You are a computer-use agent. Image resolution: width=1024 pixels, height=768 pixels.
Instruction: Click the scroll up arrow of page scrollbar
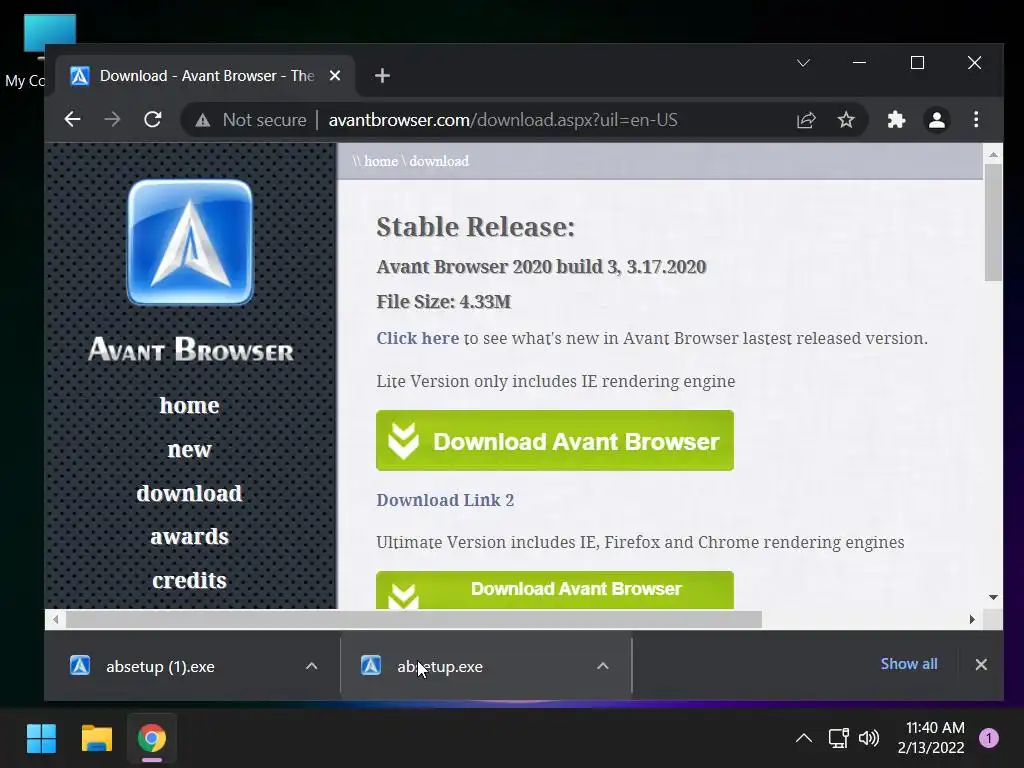993,155
